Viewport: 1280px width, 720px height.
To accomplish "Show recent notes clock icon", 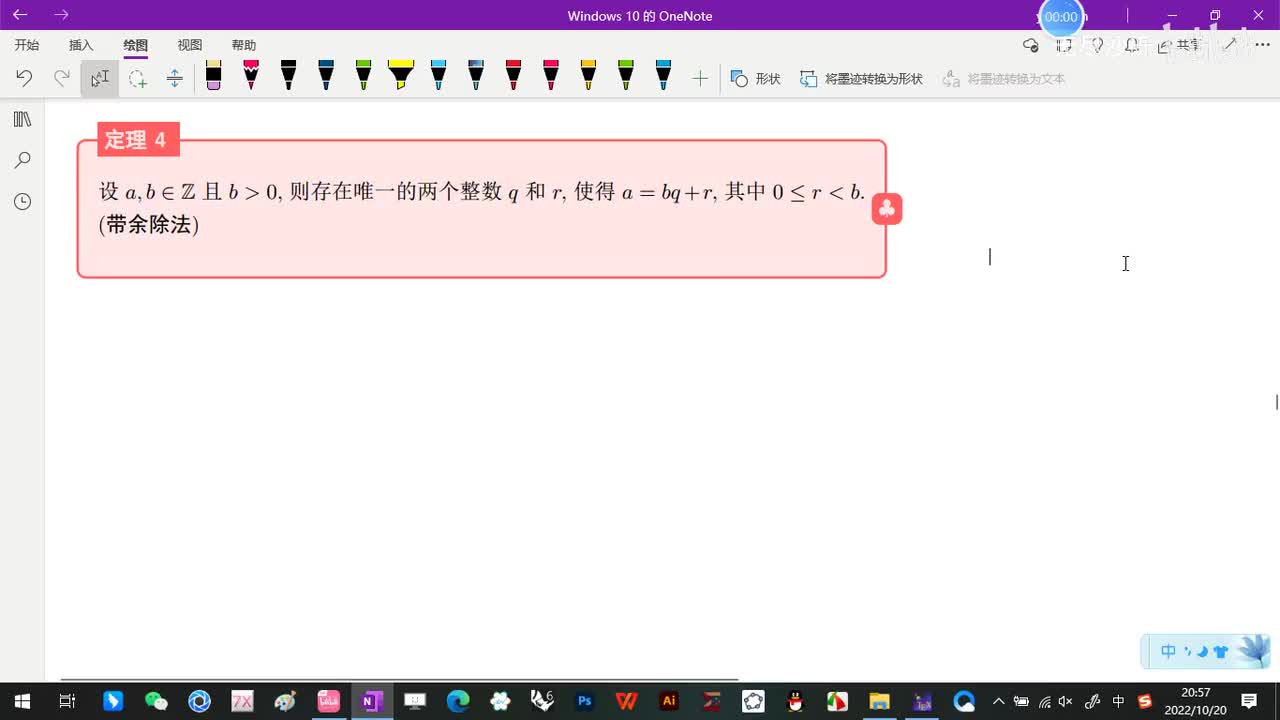I will click(22, 202).
